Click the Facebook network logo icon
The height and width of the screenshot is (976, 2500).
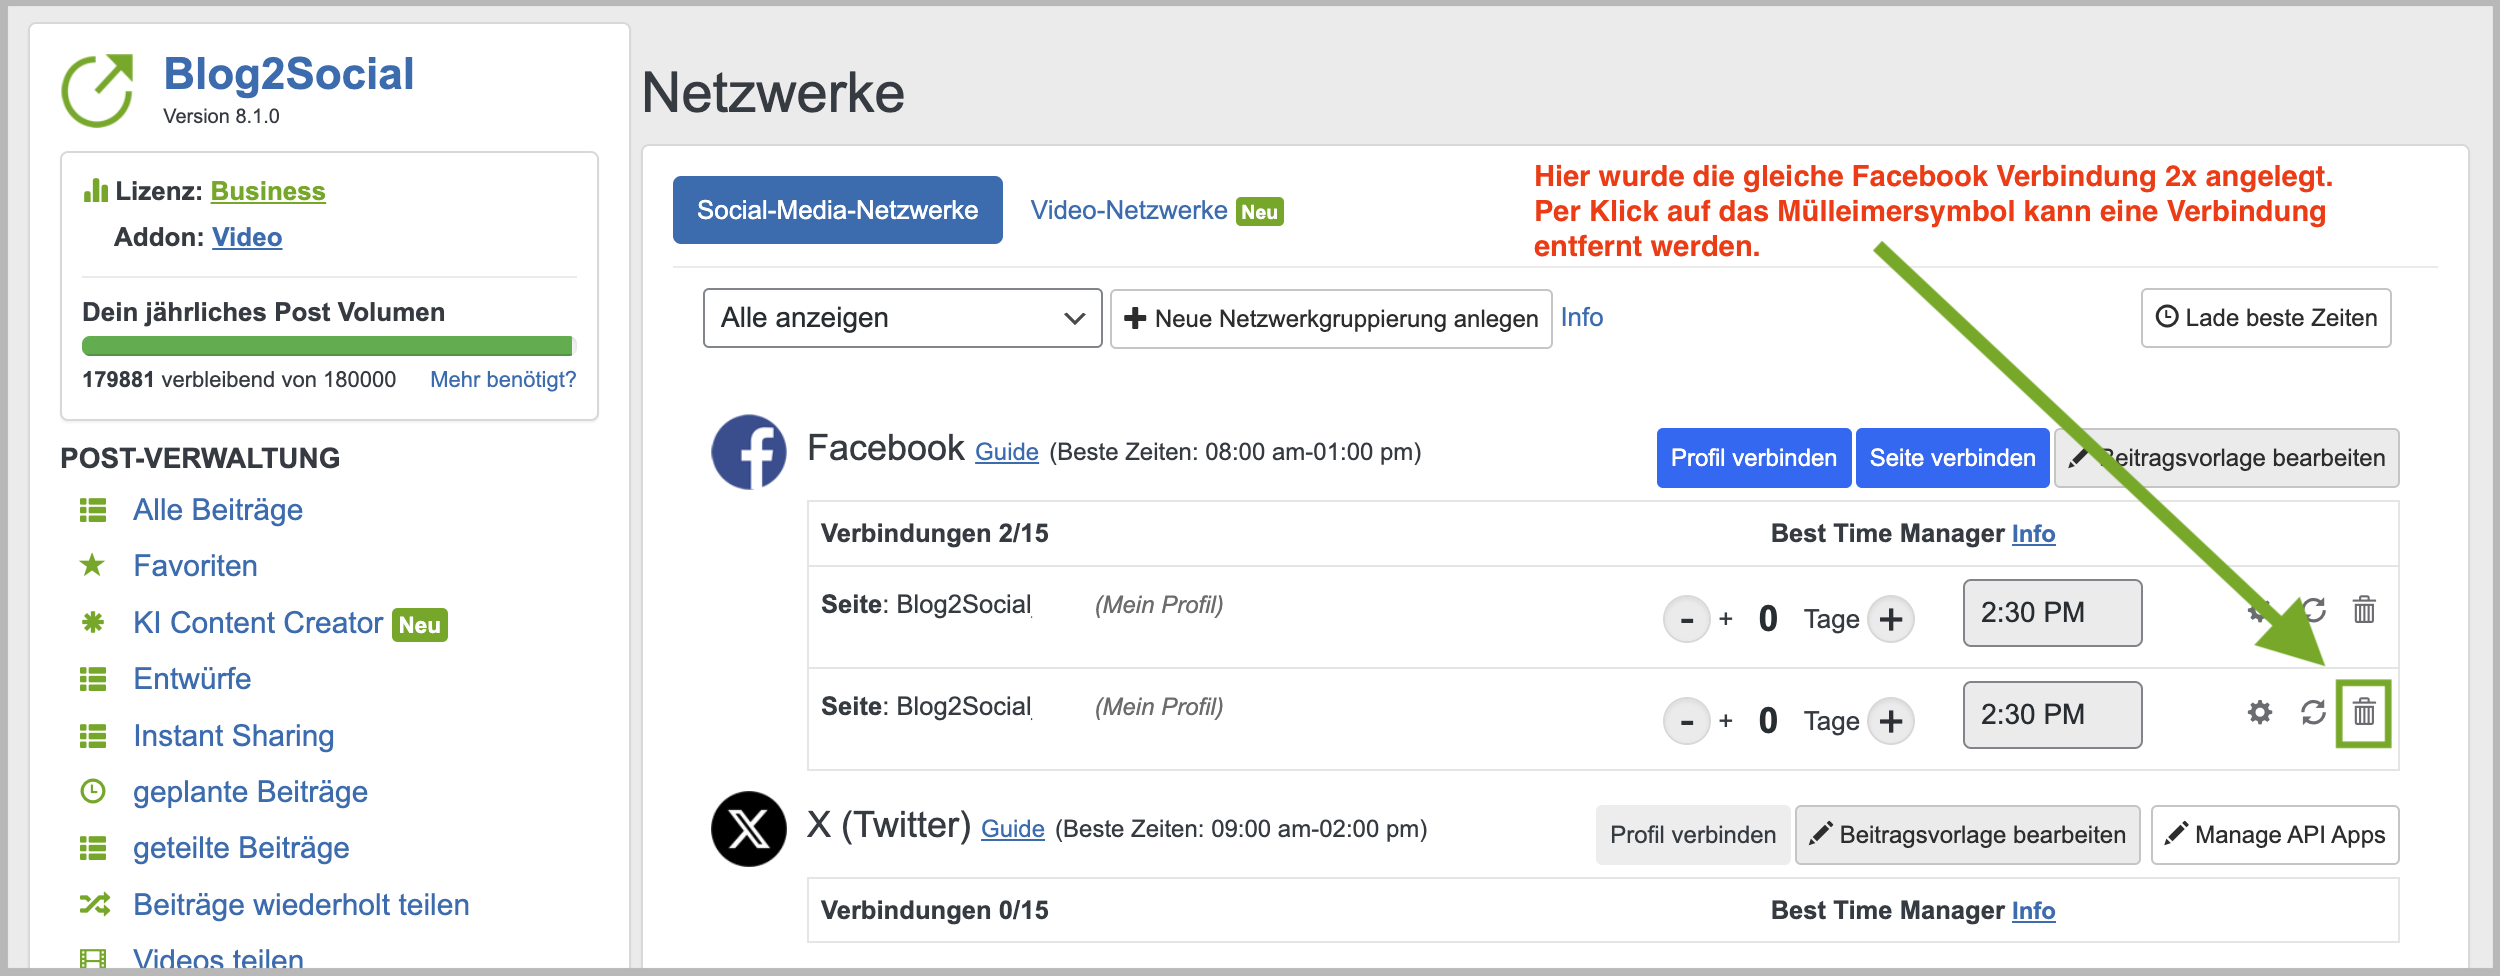(749, 452)
